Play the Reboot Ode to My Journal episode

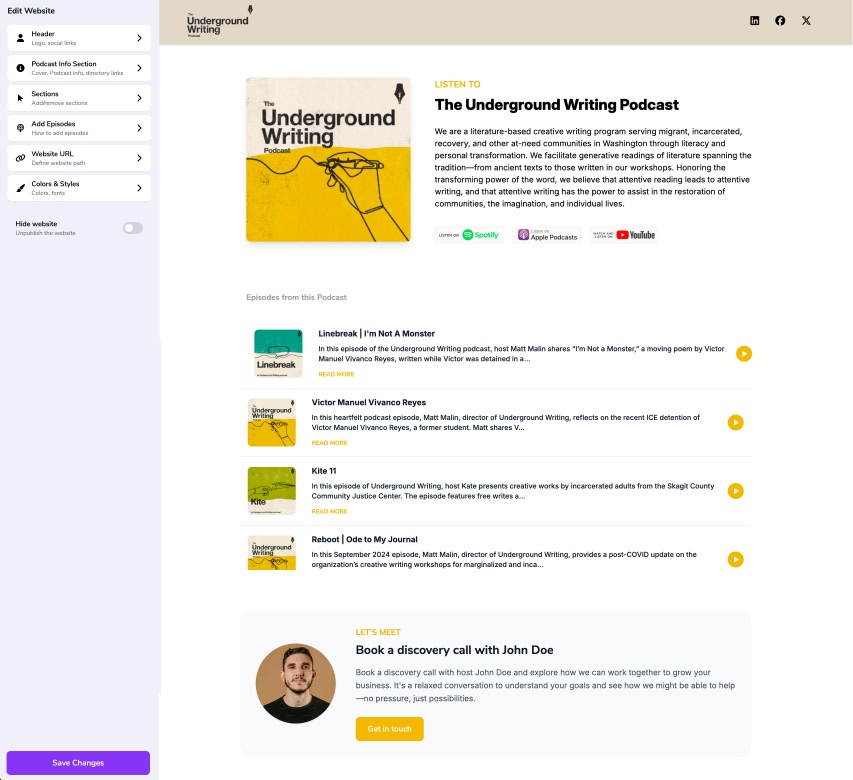[x=735, y=559]
